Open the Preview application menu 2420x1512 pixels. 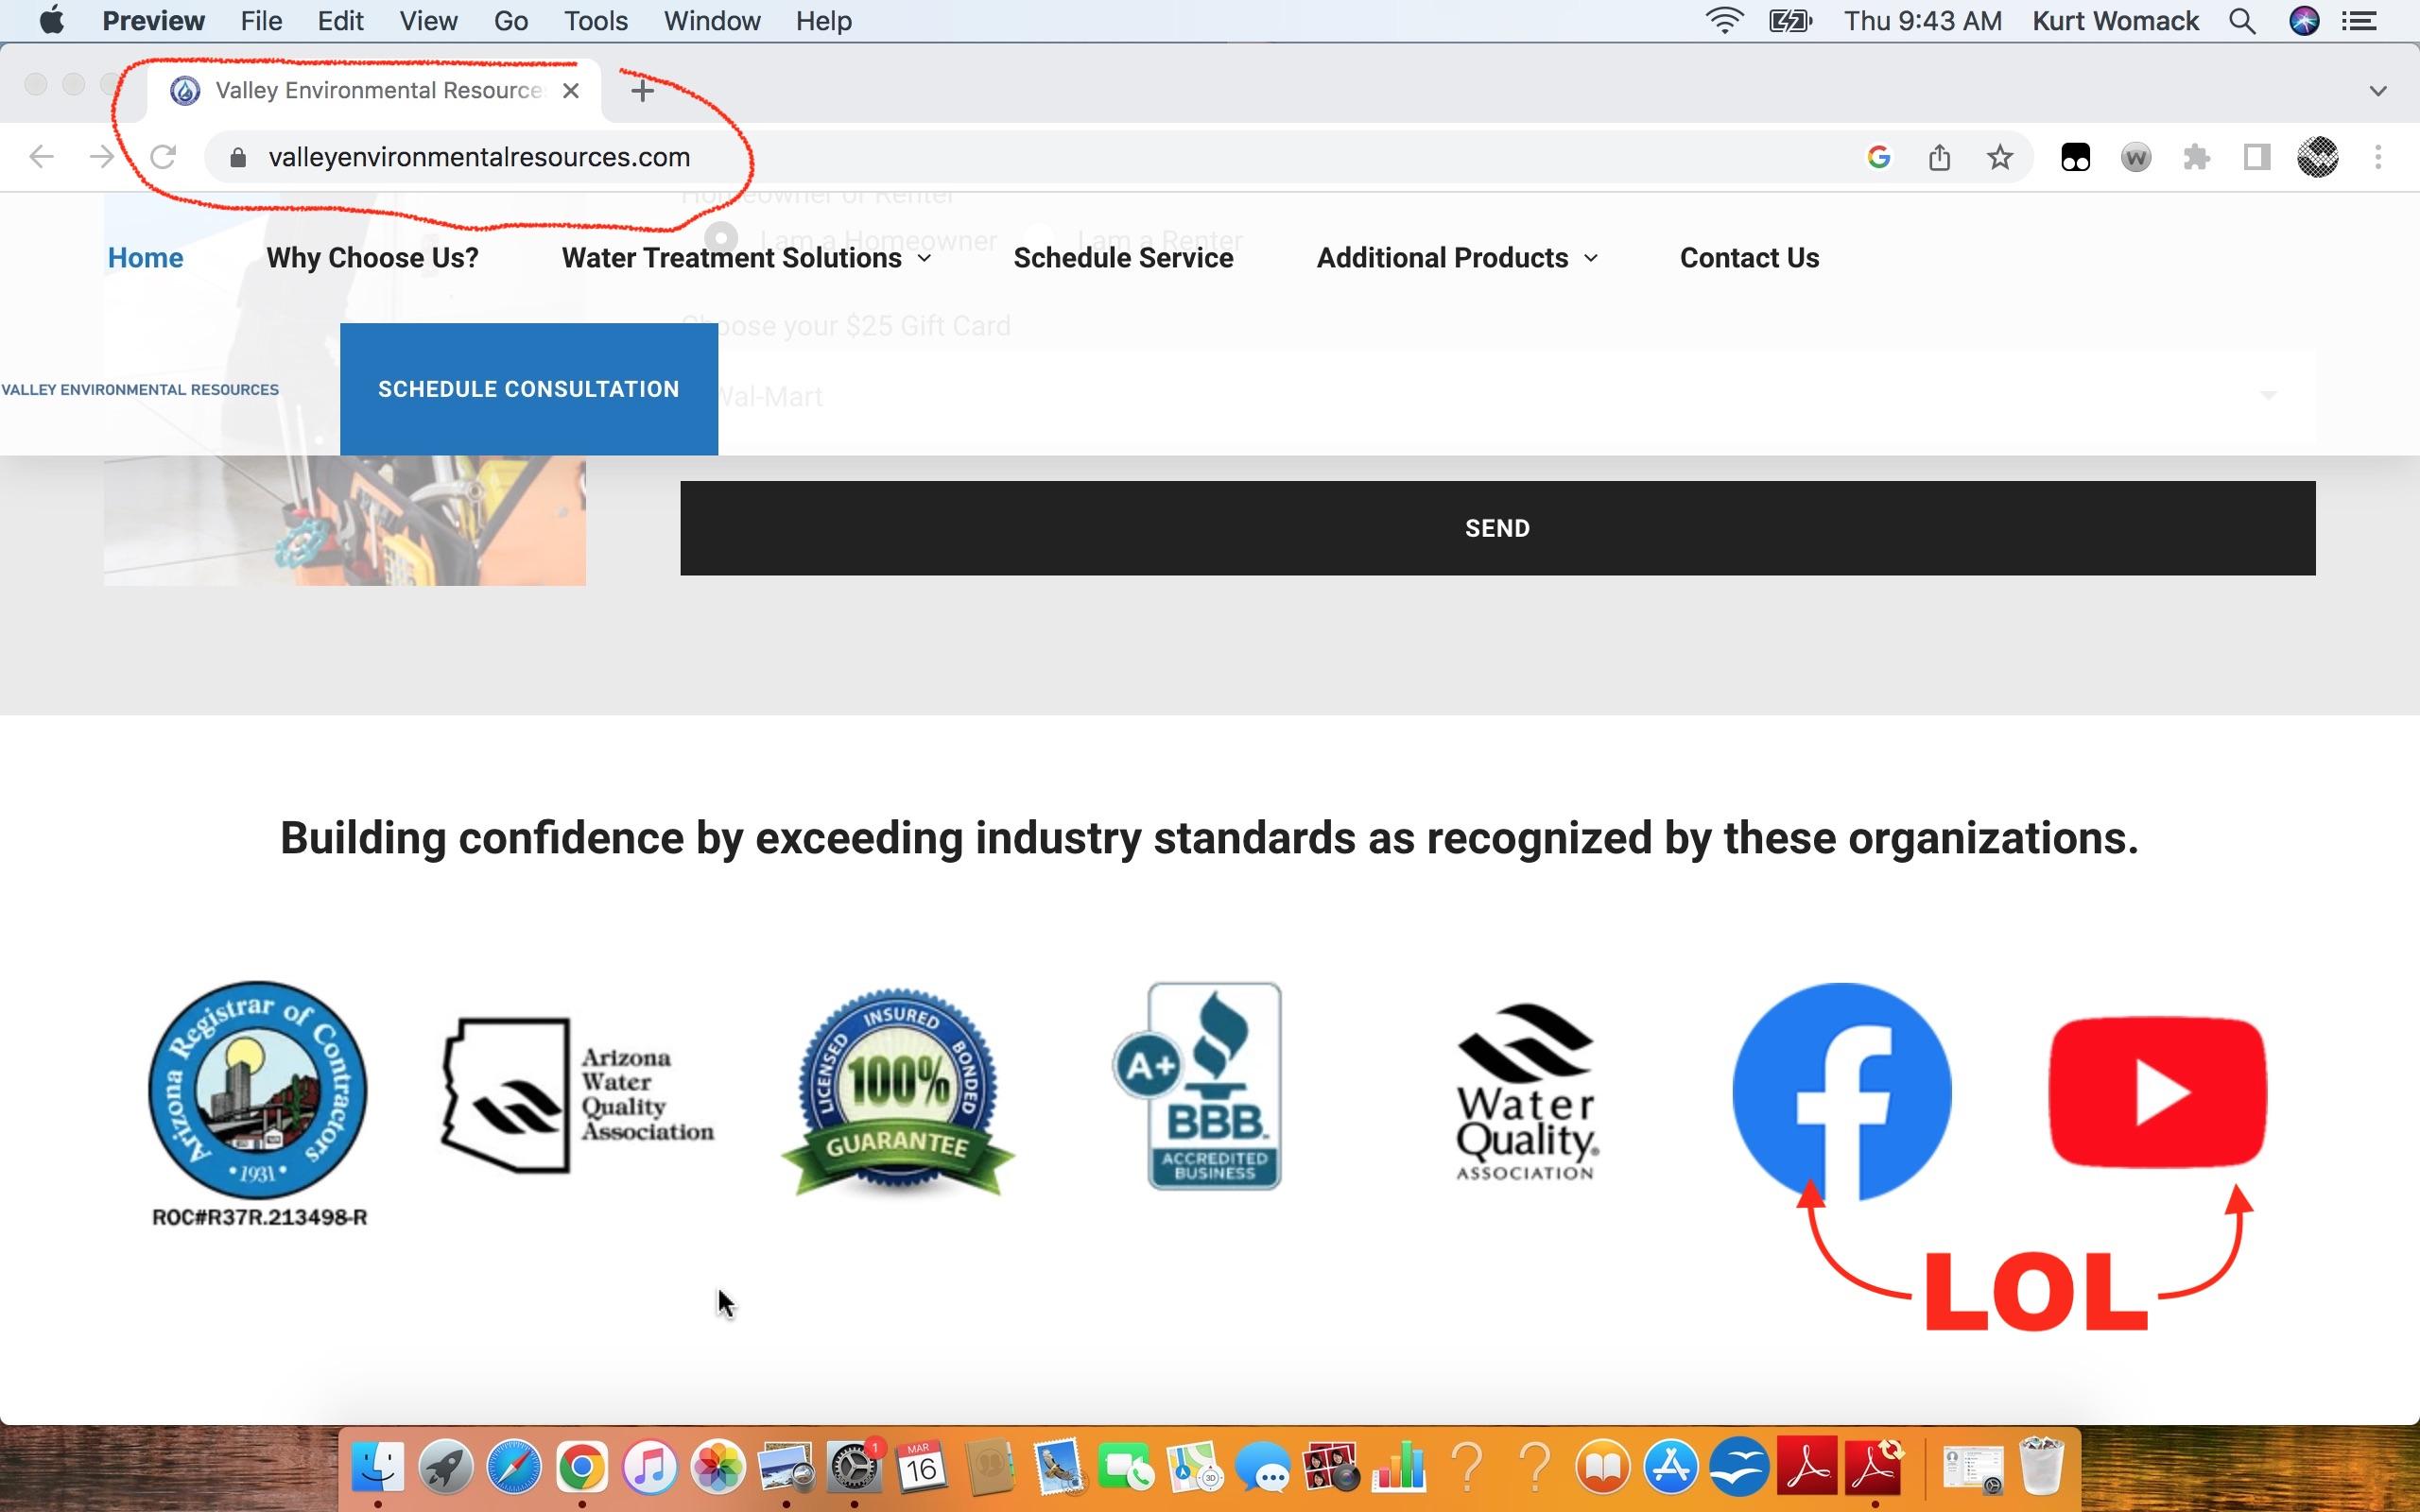[x=153, y=21]
